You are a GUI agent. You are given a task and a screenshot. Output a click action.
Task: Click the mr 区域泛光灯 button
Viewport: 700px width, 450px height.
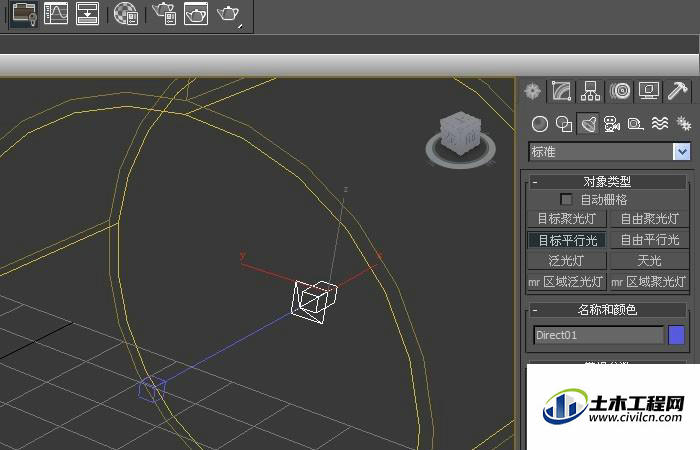567,282
